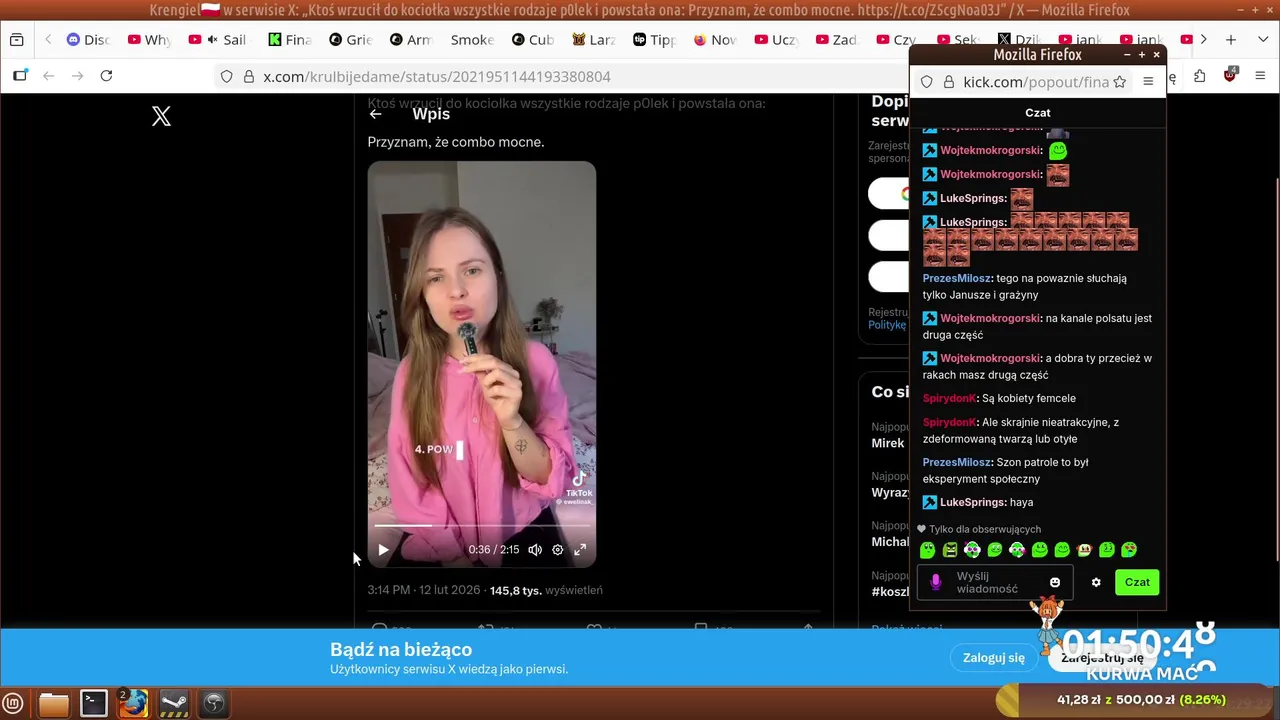The image size is (1280, 720).
Task: Open the Firefox View tab-list icon
Action: 16,40
